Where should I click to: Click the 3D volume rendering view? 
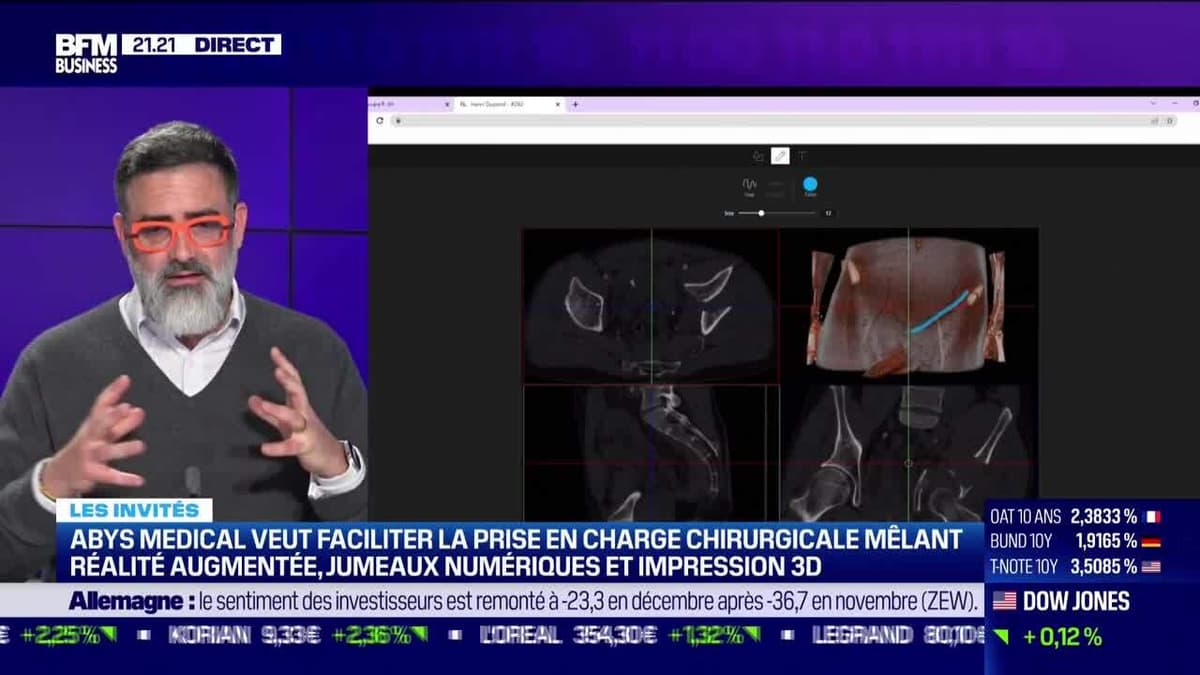coord(908,305)
